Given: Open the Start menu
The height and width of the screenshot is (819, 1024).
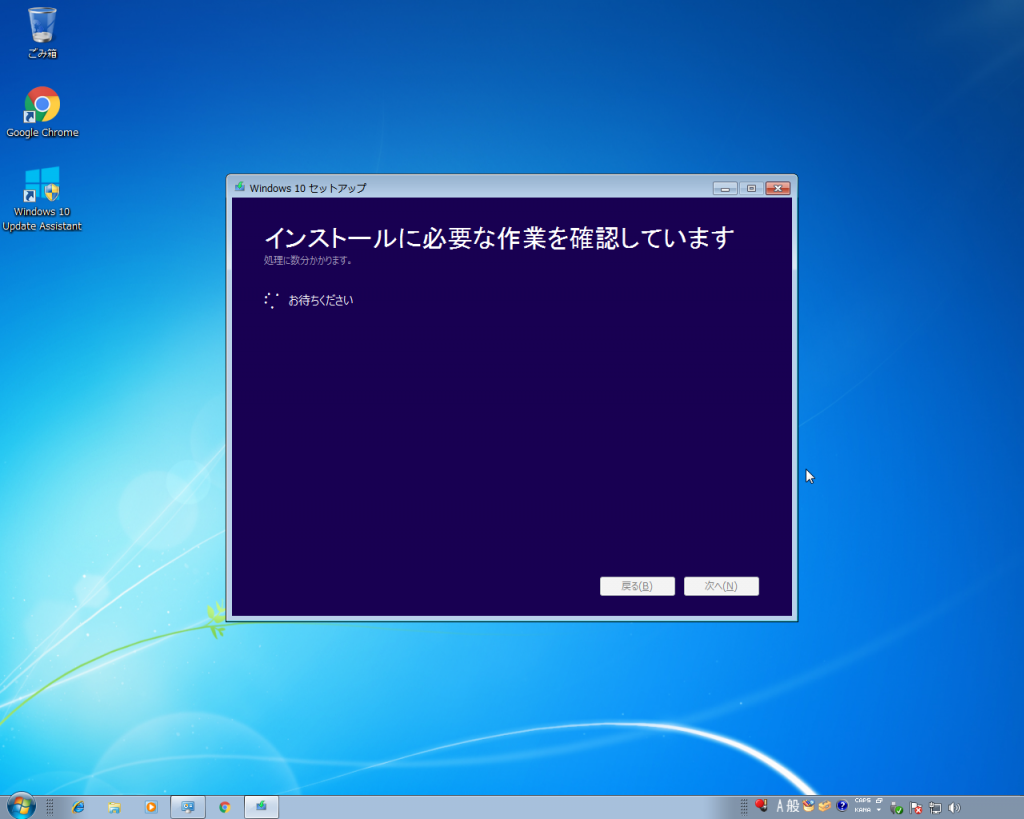Looking at the screenshot, I should (x=20, y=806).
